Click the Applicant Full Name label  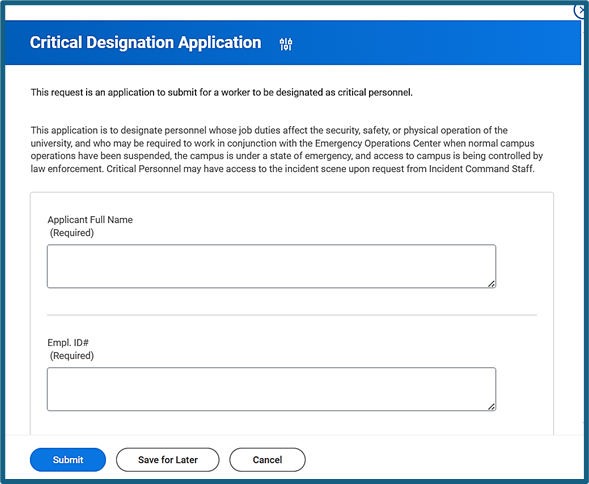pos(90,220)
